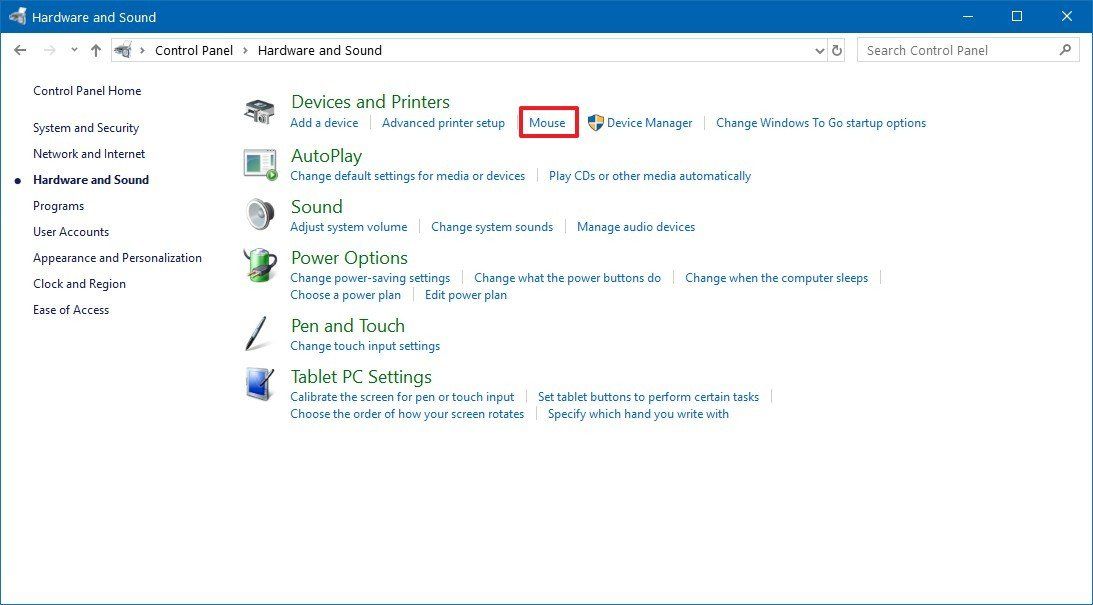The width and height of the screenshot is (1093, 605).
Task: Select System and Security in the sidebar
Action: [x=85, y=128]
